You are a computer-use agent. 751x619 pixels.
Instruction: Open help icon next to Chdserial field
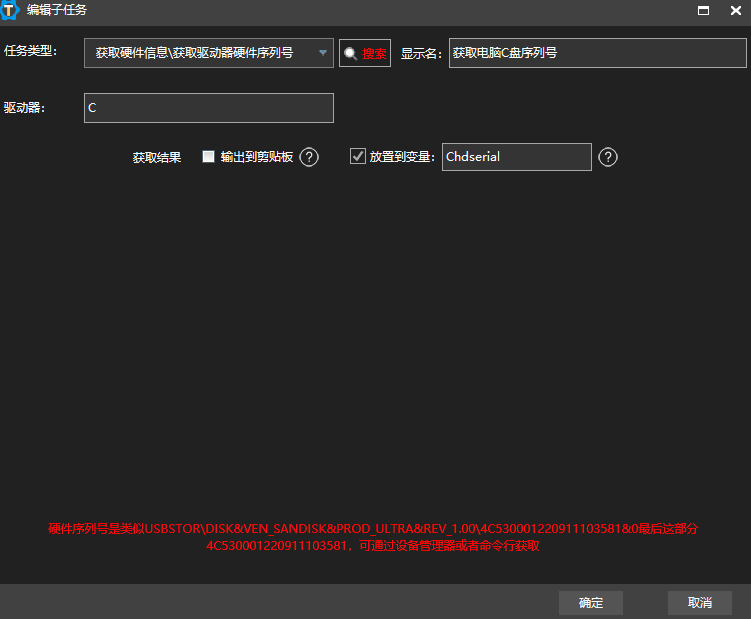click(x=607, y=157)
